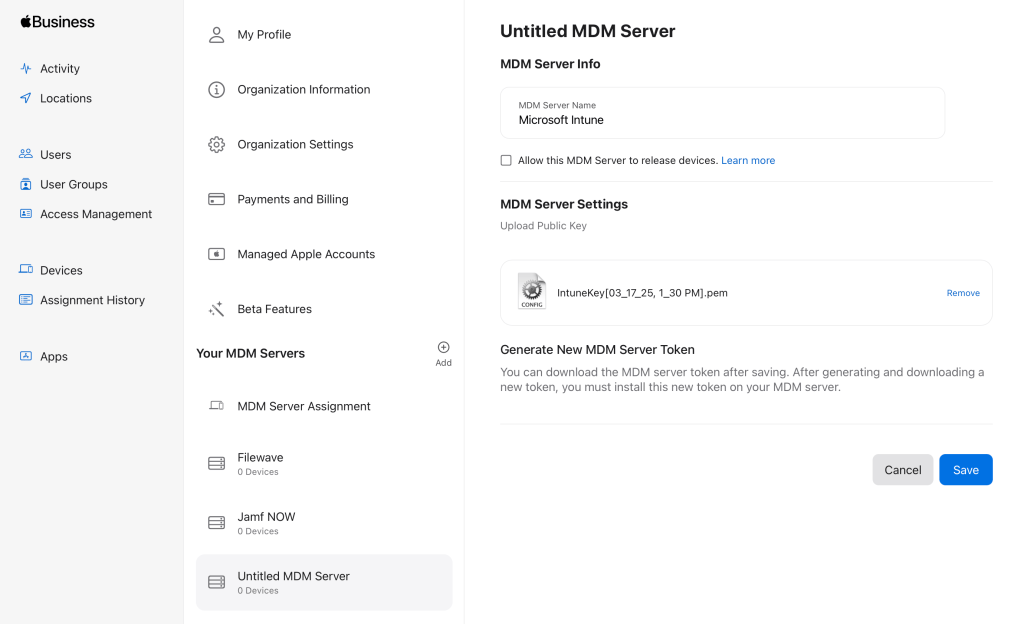Viewport: 1024px width, 624px height.
Task: Click the Add MDM server plus icon
Action: pyautogui.click(x=443, y=348)
